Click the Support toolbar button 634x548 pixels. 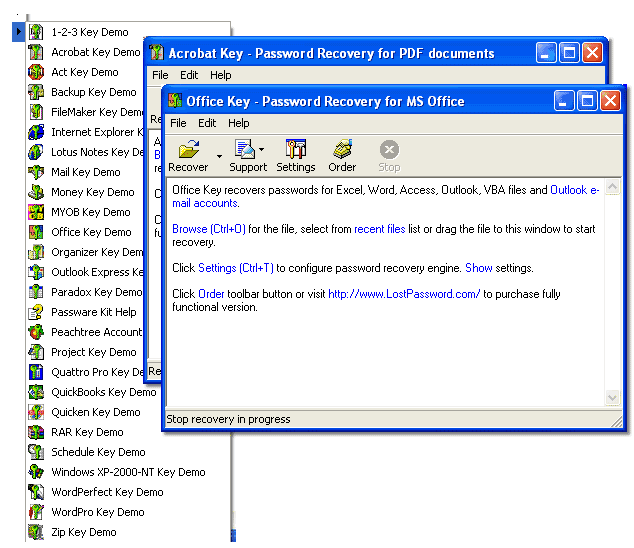[x=248, y=156]
